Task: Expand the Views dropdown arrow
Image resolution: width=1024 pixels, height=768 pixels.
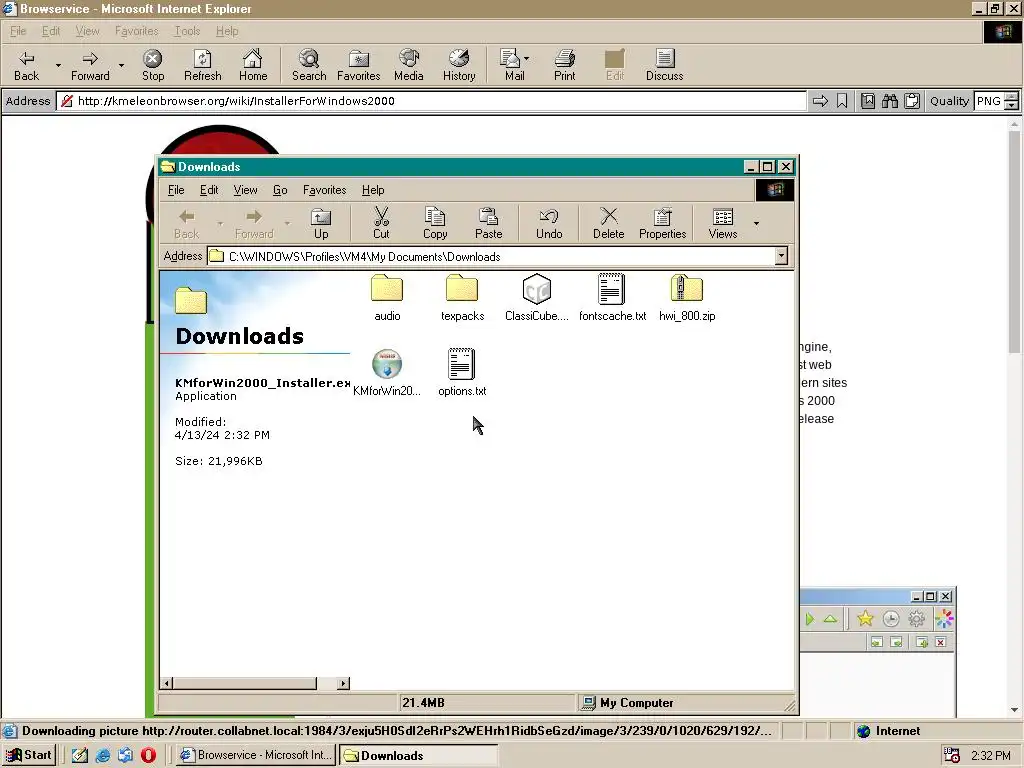Action: point(756,223)
